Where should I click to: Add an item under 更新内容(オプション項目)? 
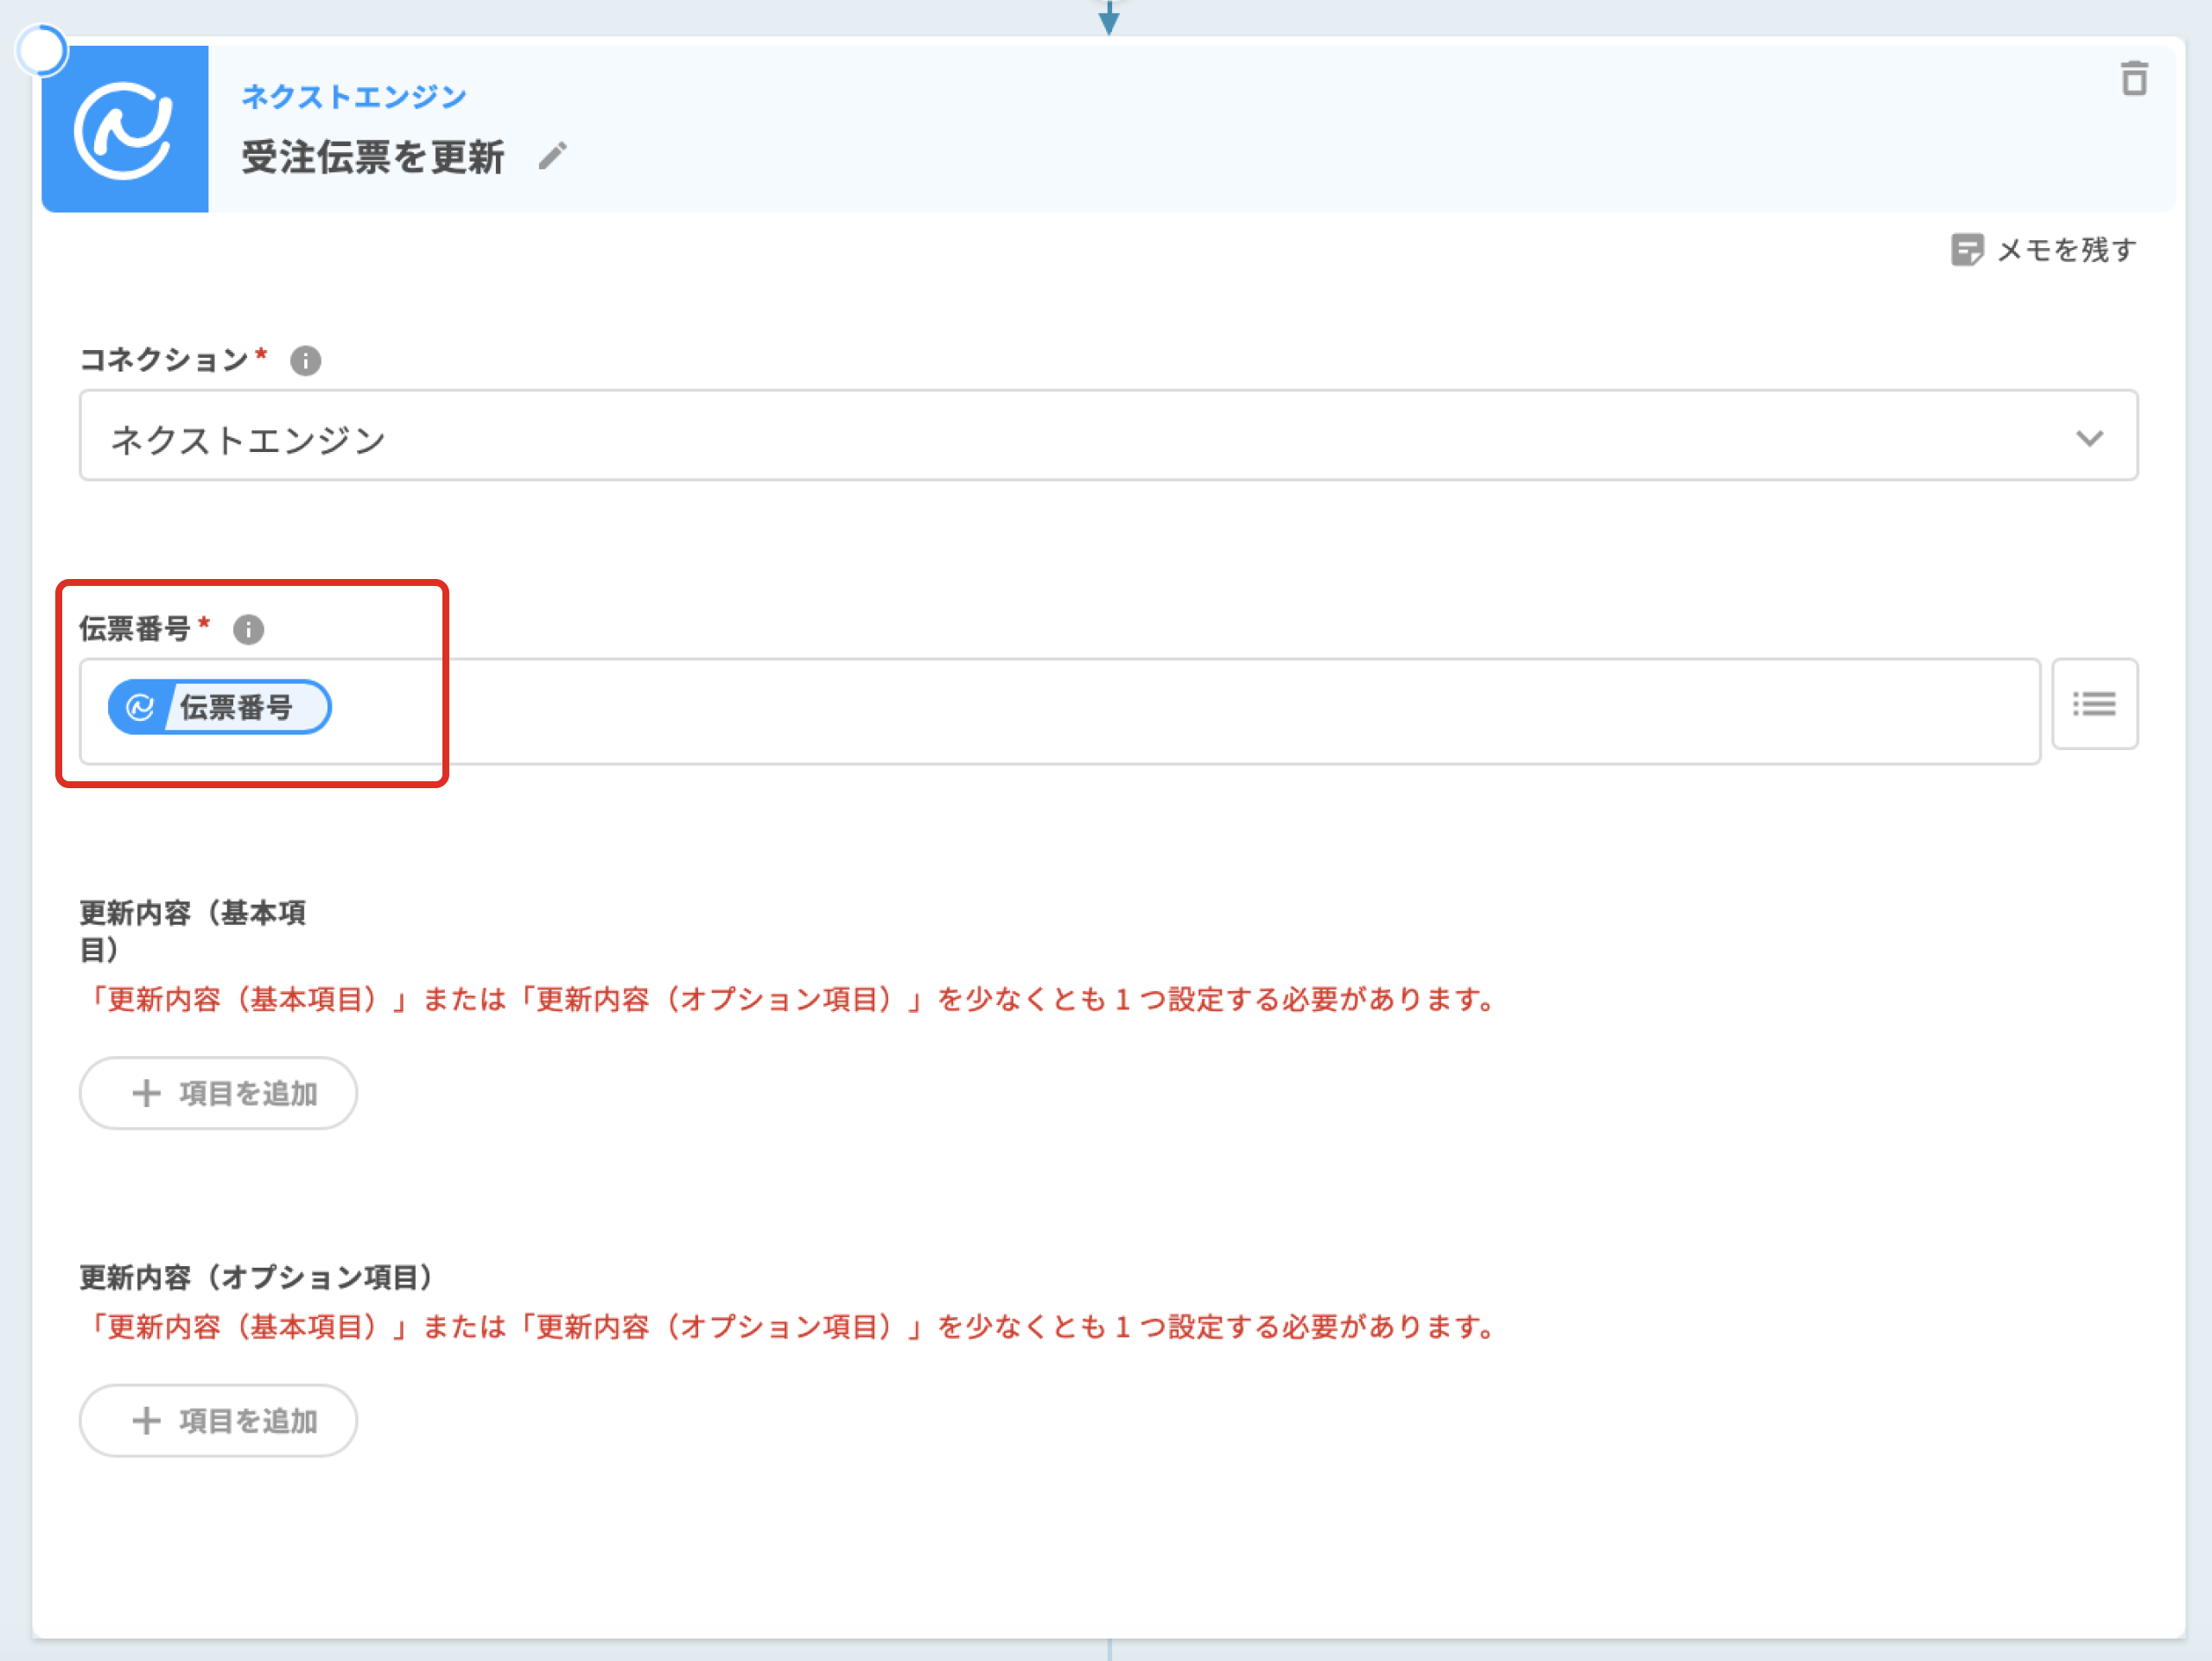(x=218, y=1420)
